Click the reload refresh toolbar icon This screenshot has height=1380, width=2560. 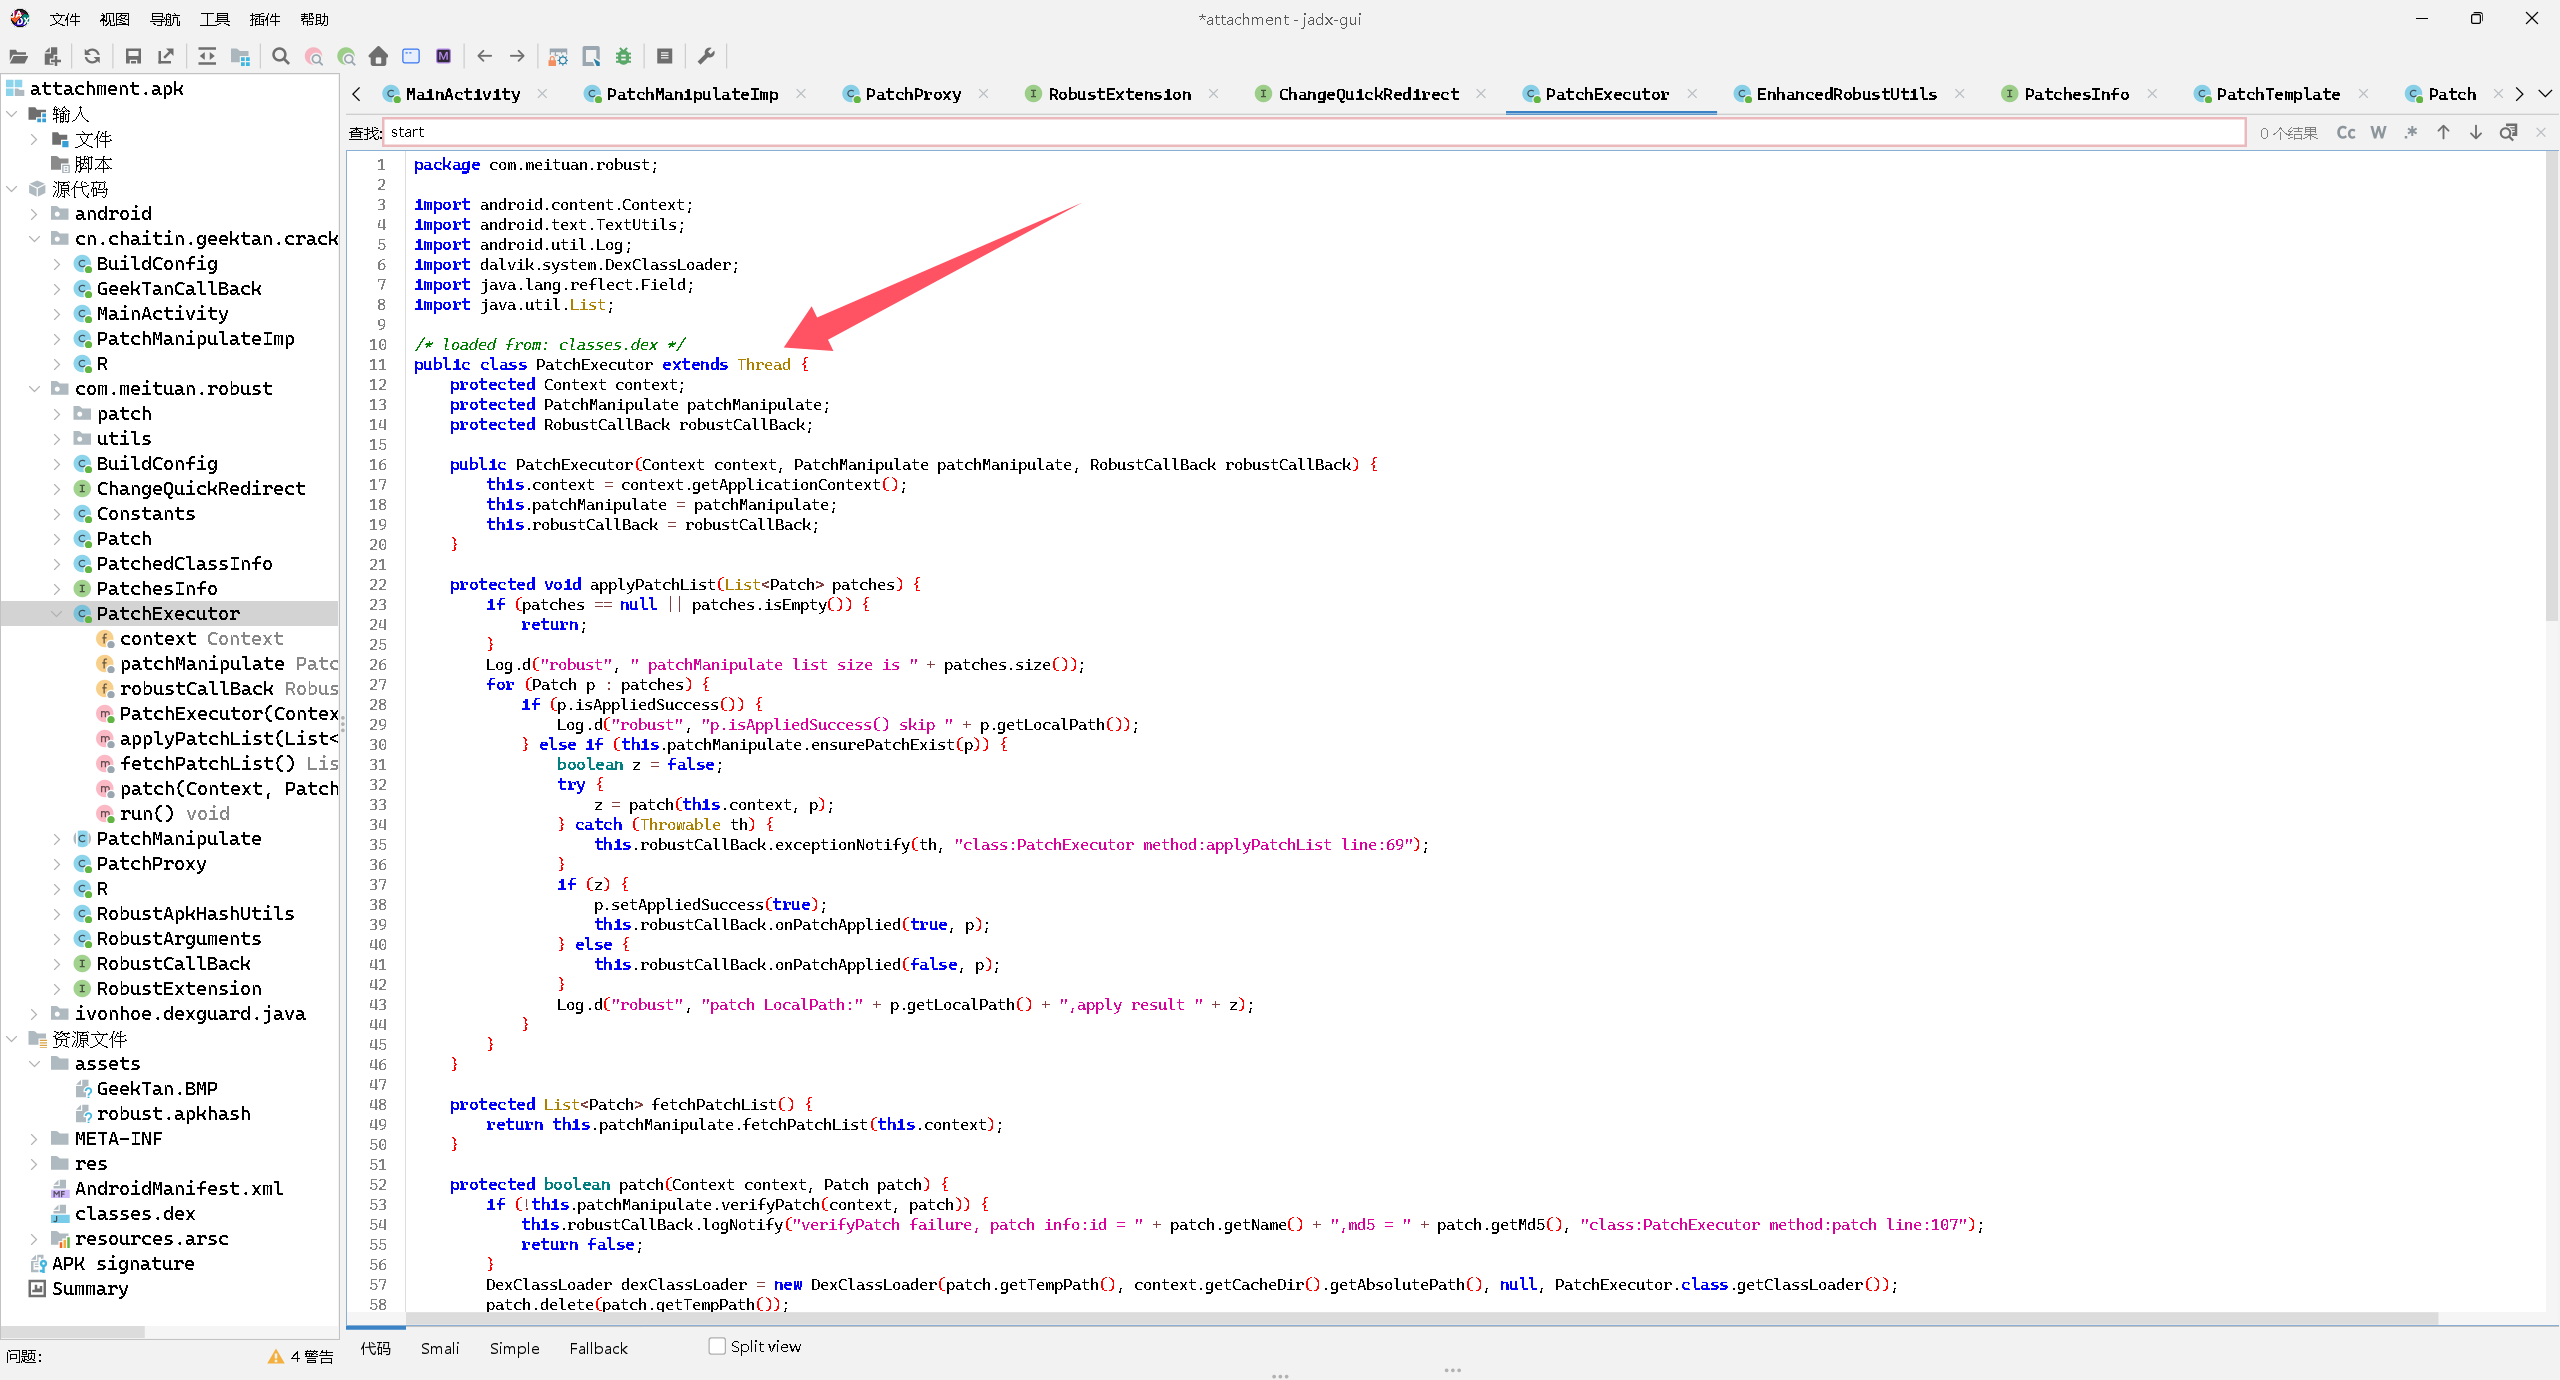(x=92, y=57)
